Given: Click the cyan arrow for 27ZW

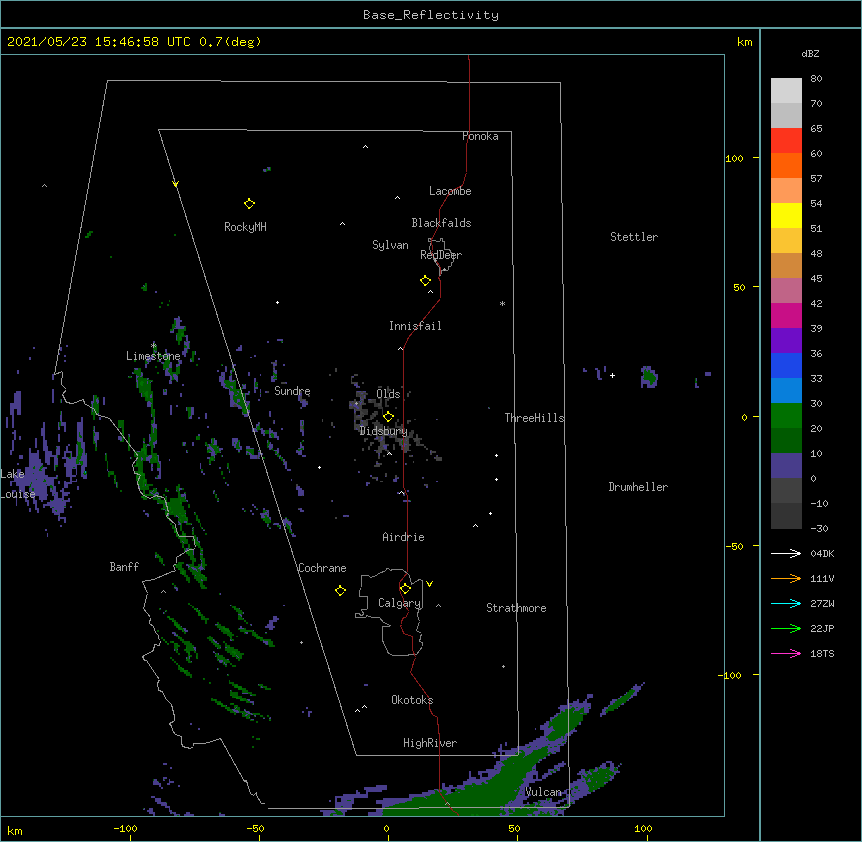Looking at the screenshot, I should point(786,603).
